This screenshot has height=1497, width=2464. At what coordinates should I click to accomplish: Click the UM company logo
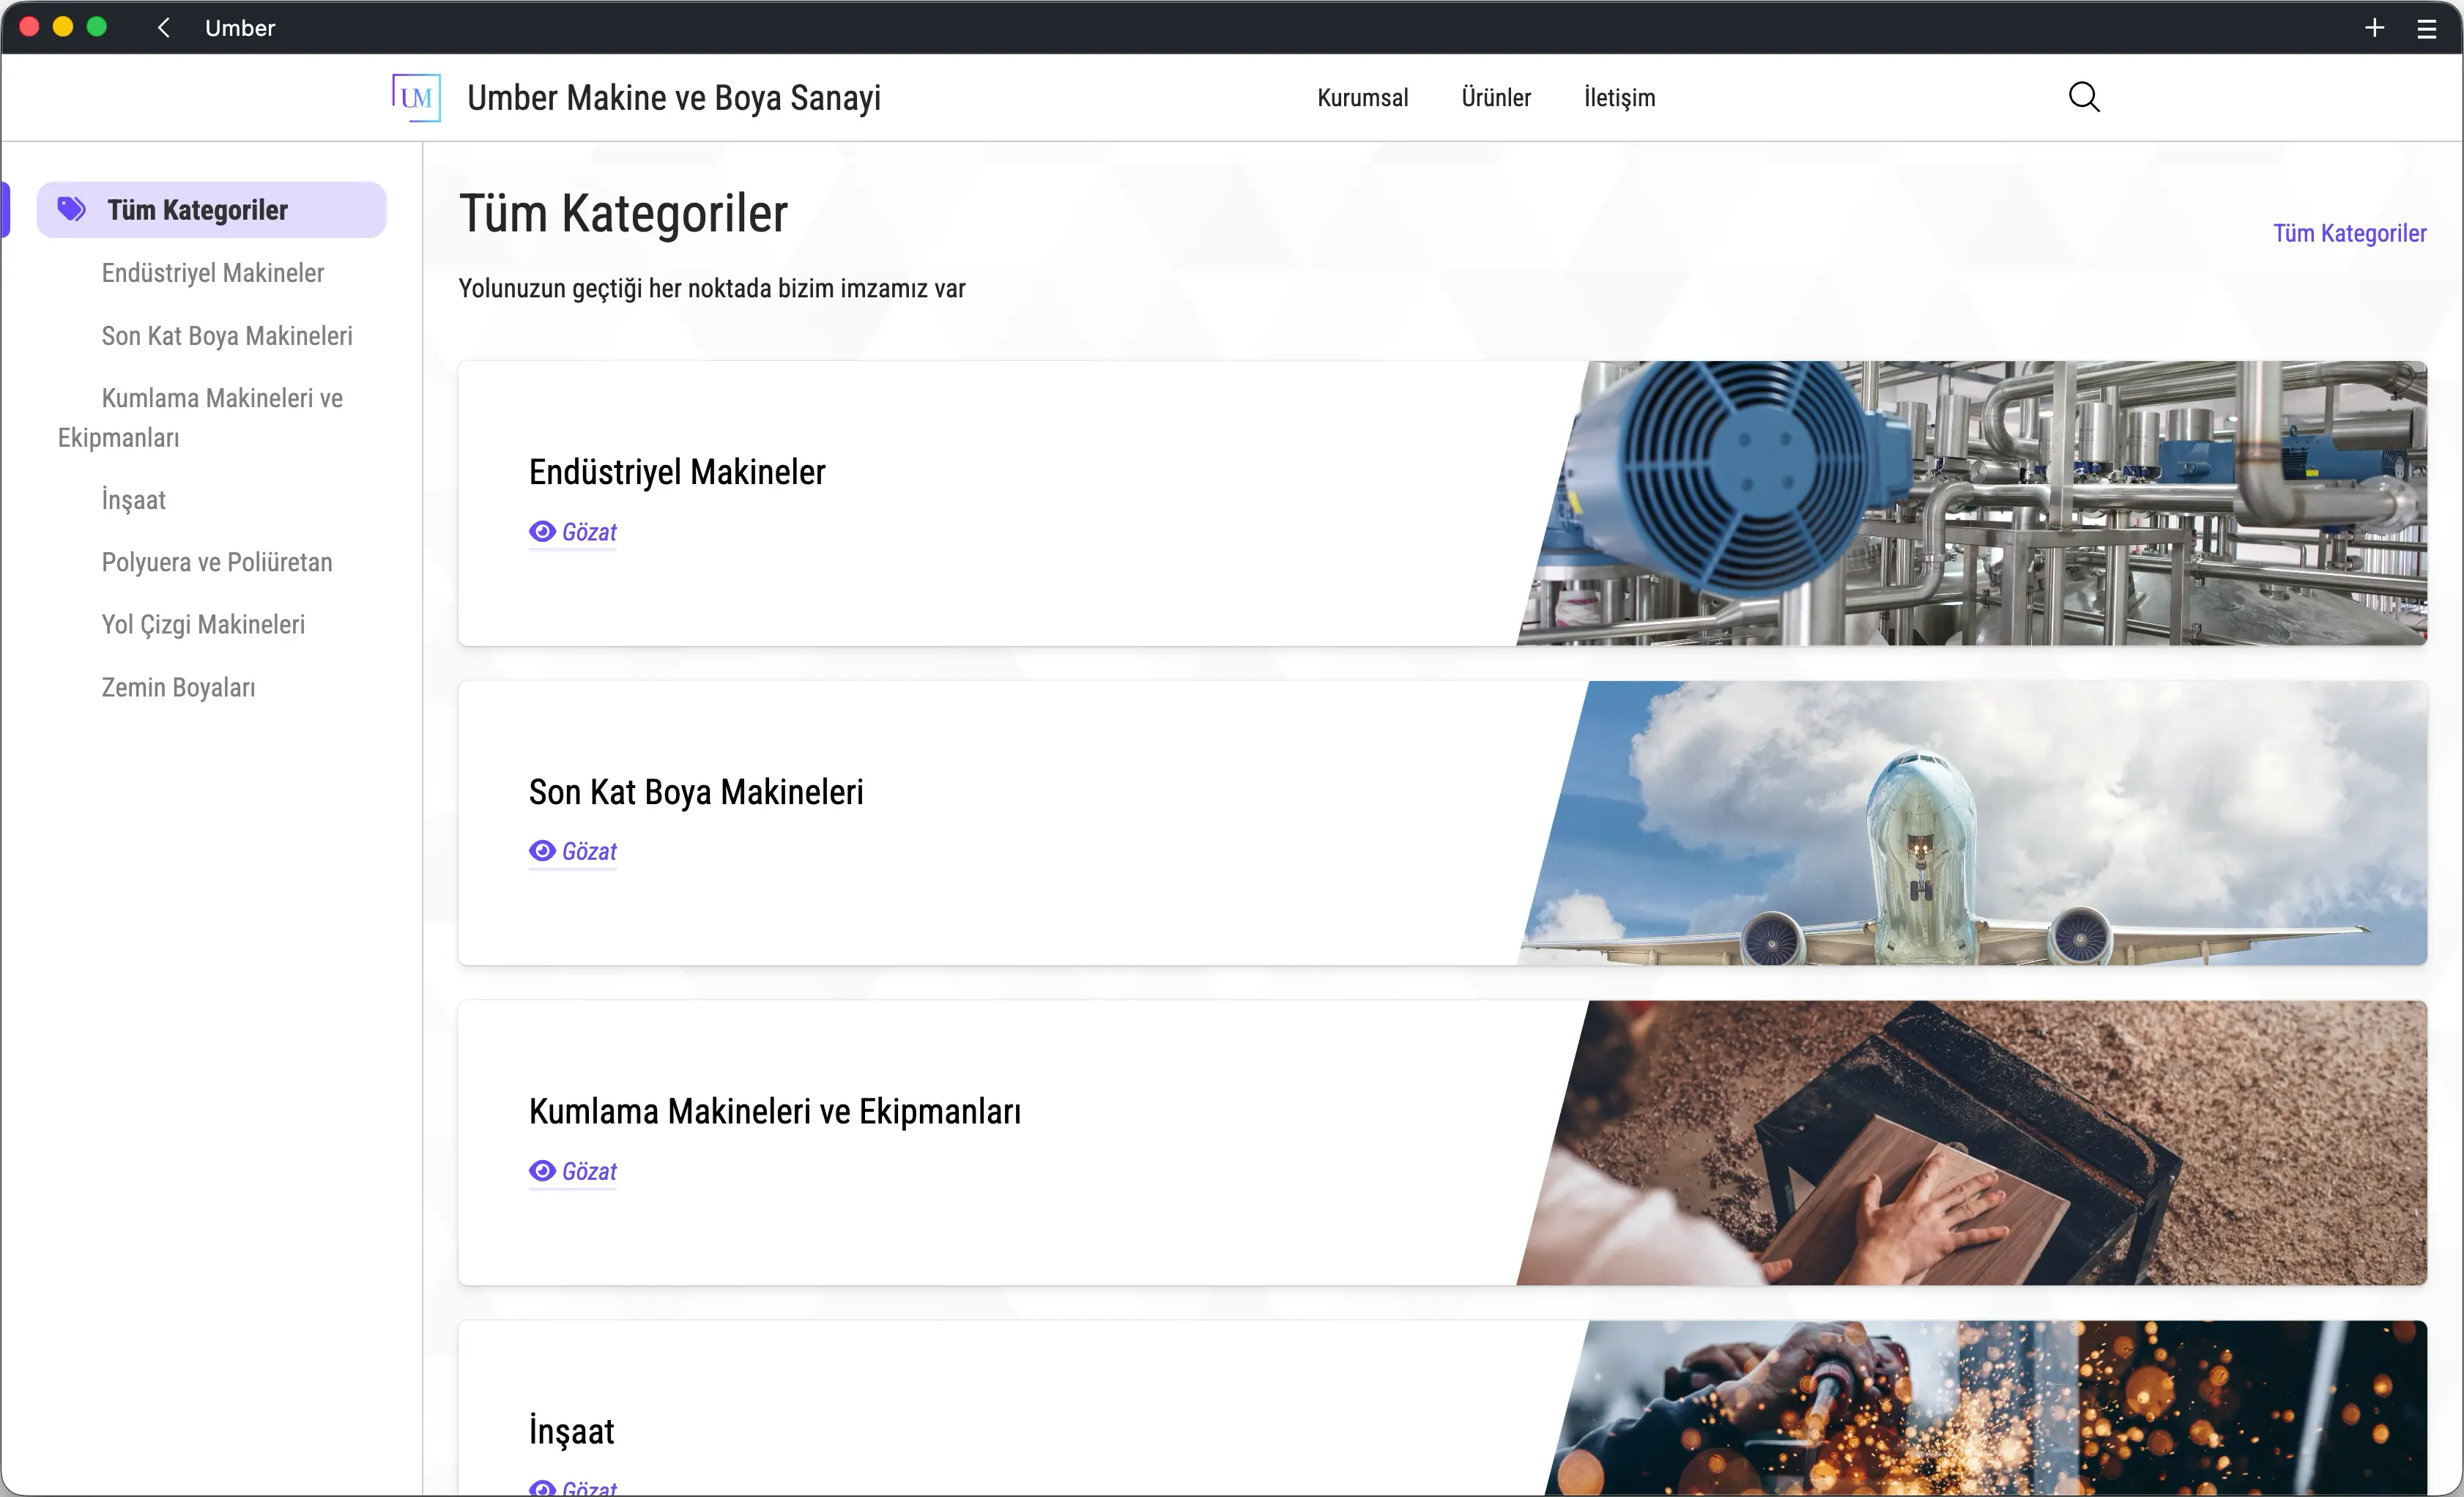416,97
